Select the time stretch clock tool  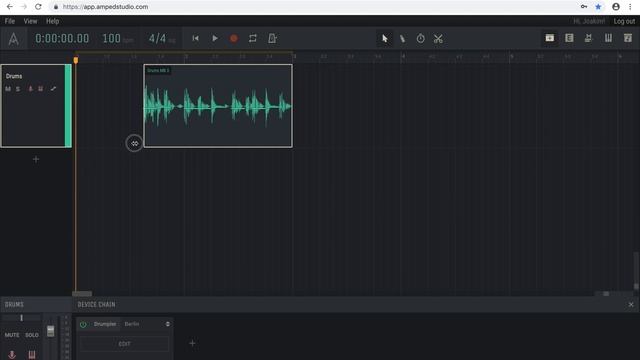click(420, 39)
